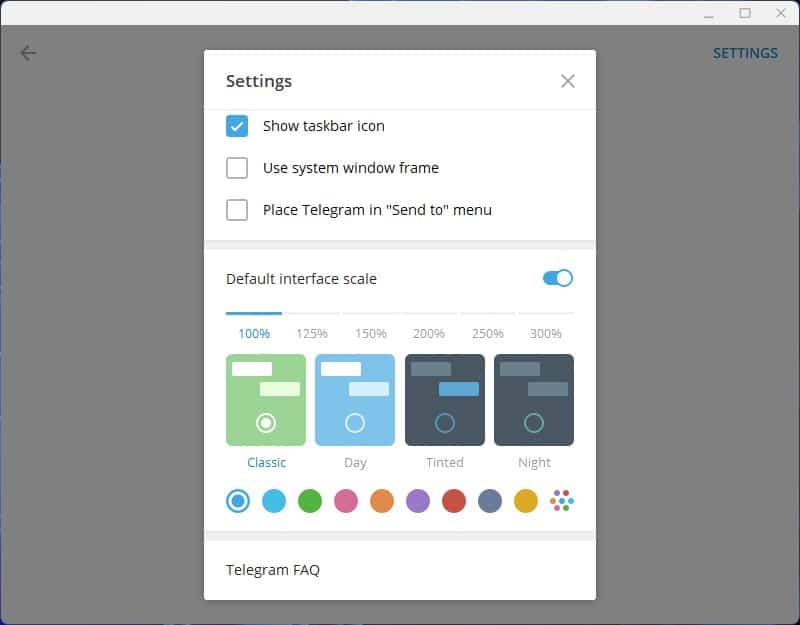The image size is (800, 625).
Task: Choose the 250% scale option
Action: click(487, 333)
